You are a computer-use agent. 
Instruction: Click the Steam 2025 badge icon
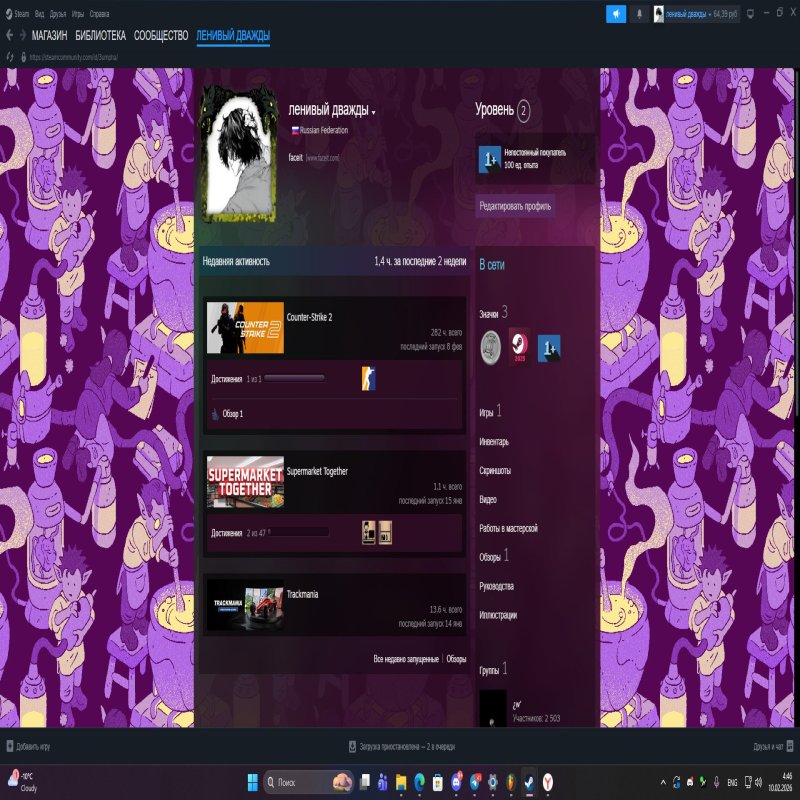pos(519,345)
